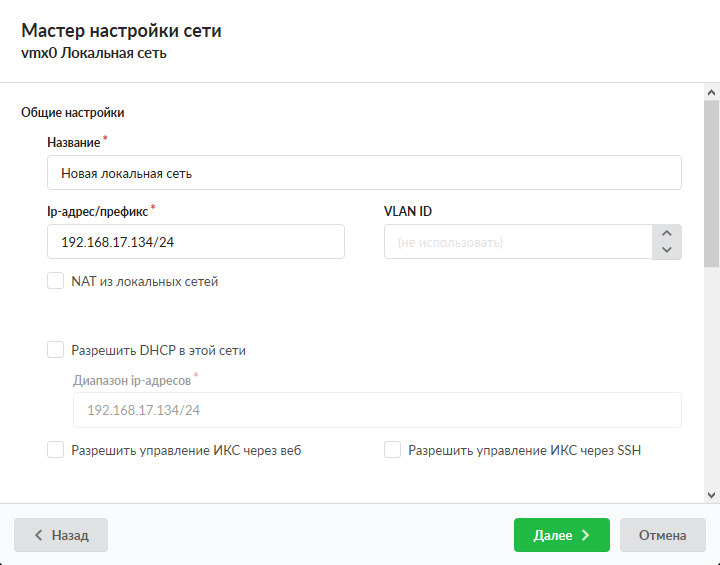The image size is (720, 565).
Task: Click the scrollbar up arrow
Action: [711, 92]
